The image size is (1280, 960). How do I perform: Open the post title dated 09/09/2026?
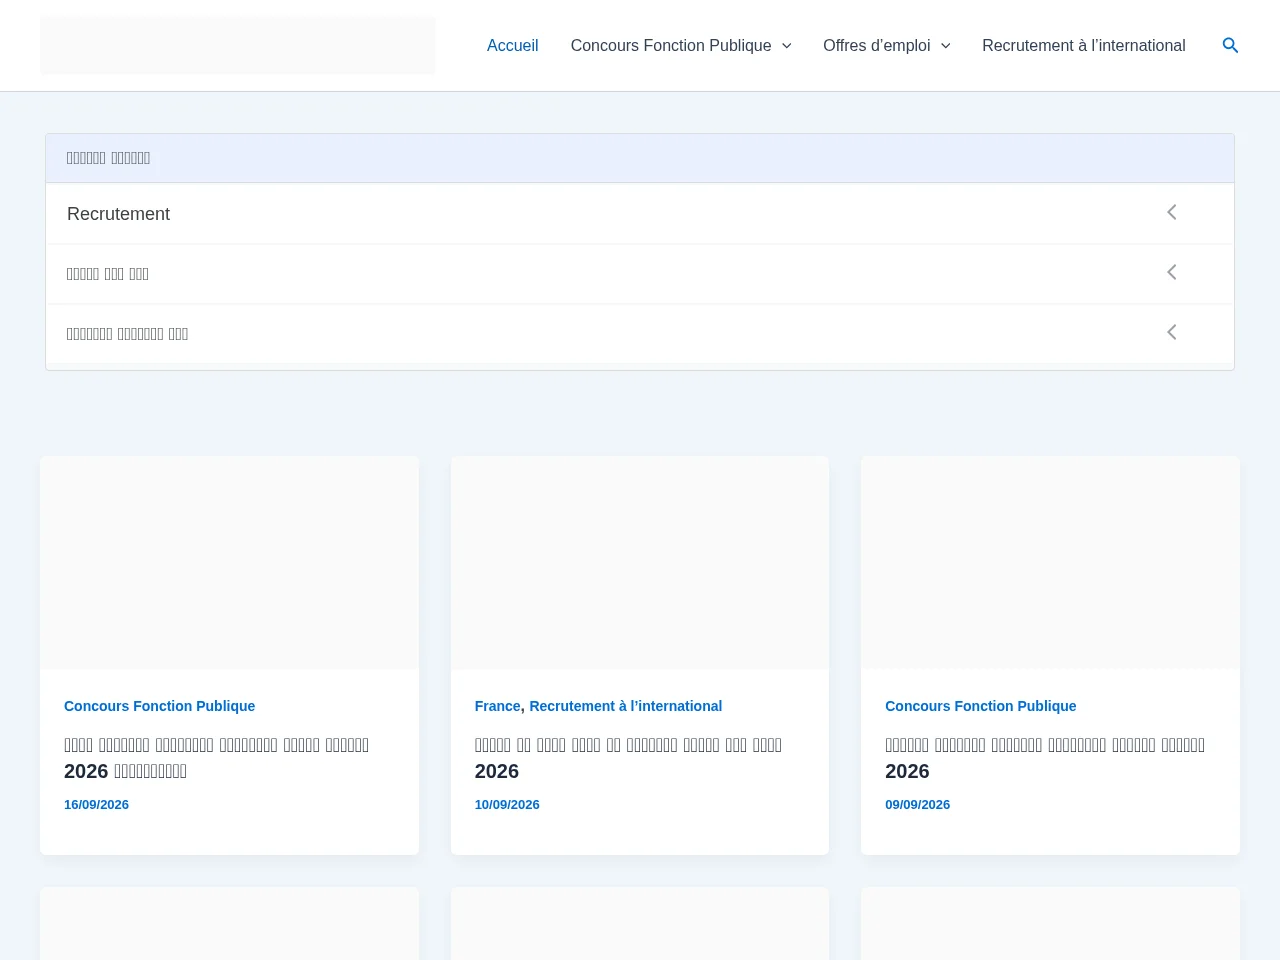pos(1045,758)
